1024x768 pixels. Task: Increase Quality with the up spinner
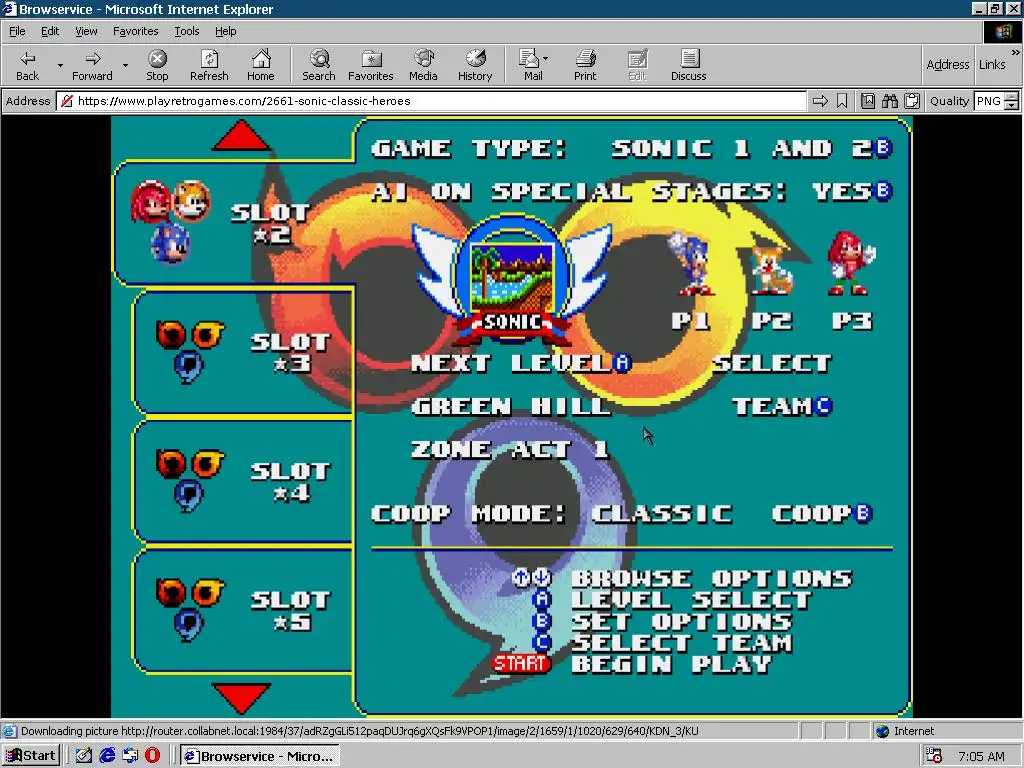point(1012,97)
